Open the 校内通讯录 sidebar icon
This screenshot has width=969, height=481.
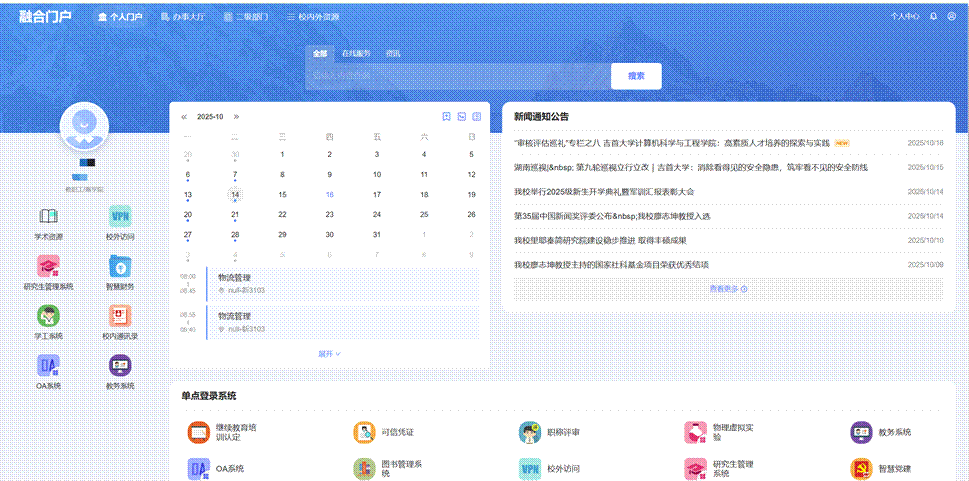(120, 315)
